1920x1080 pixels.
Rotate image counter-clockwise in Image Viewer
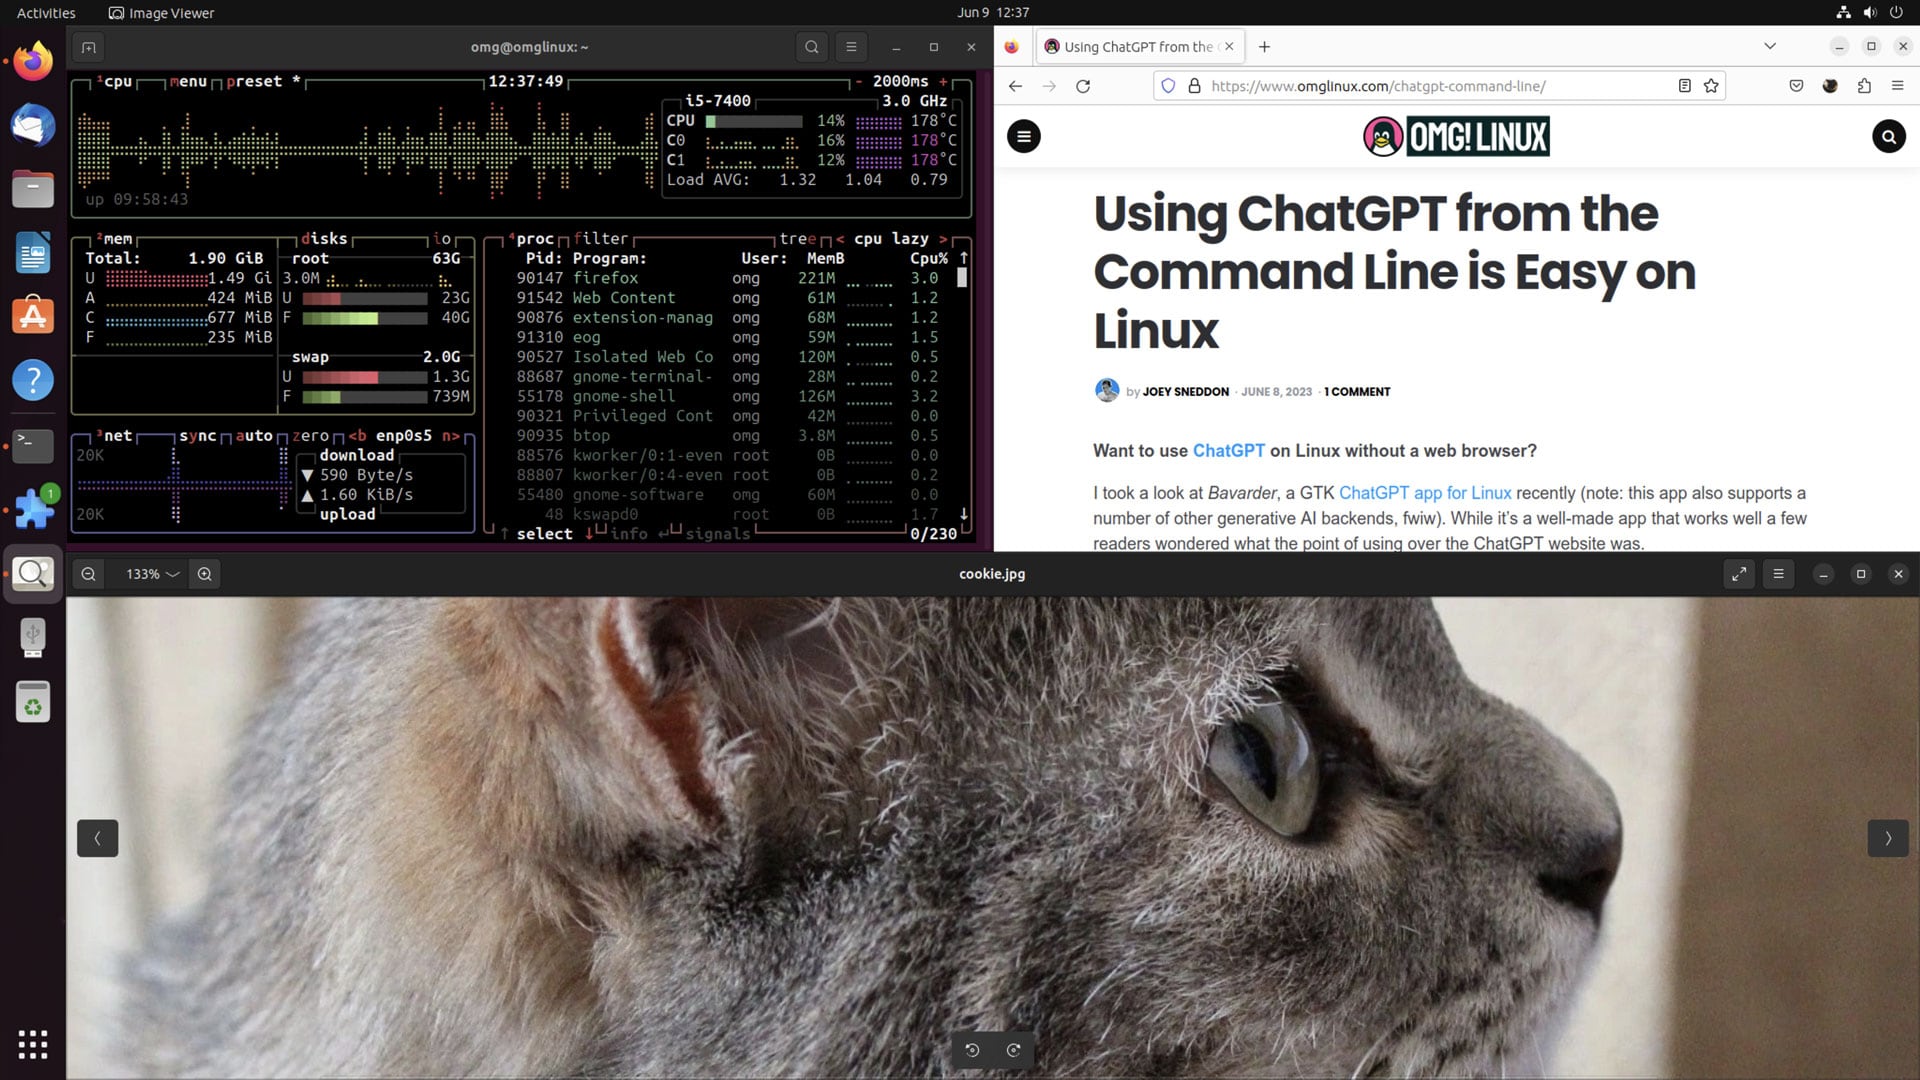(972, 1050)
